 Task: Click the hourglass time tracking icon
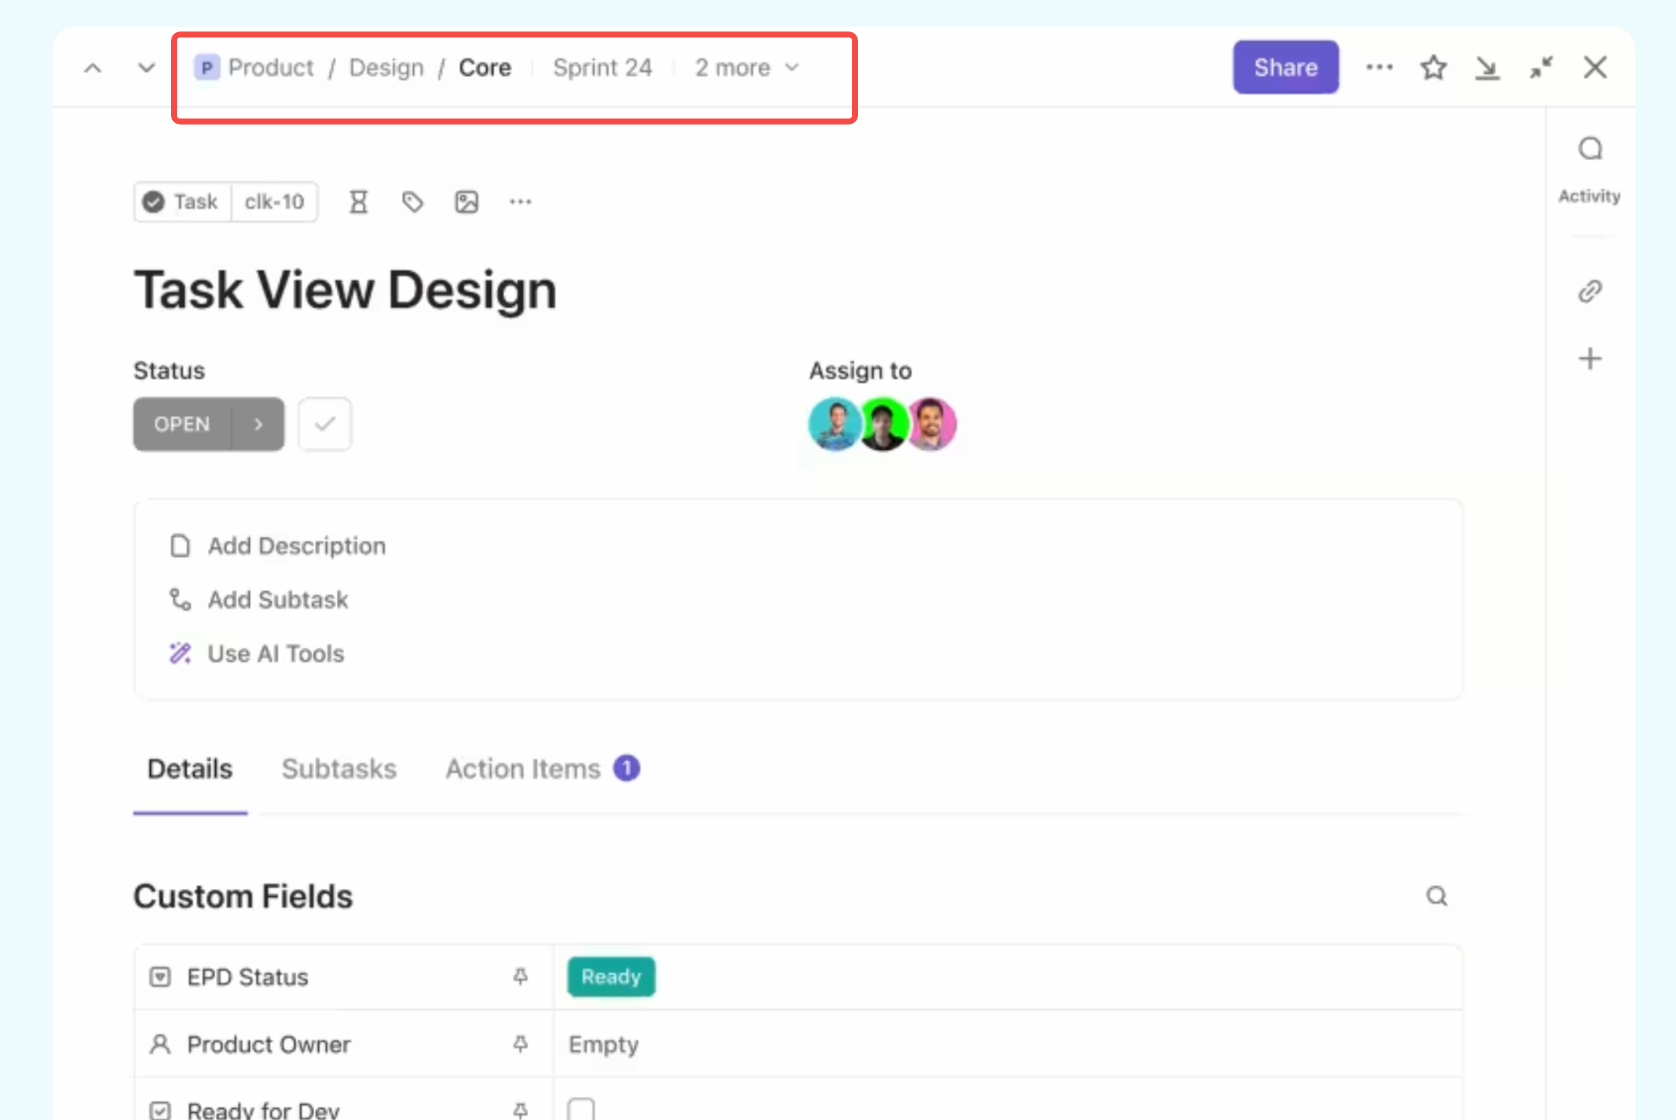tap(358, 202)
